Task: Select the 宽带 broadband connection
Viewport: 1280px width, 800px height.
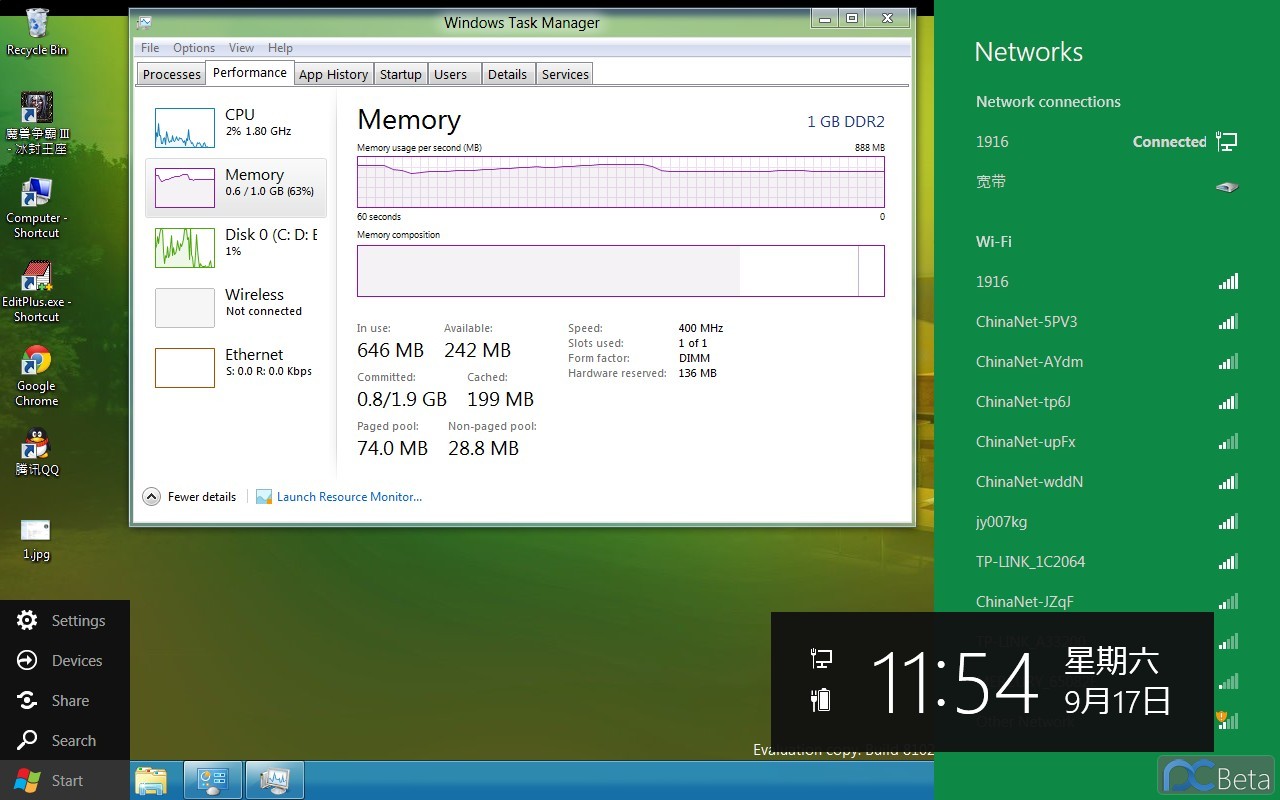Action: (1107, 182)
